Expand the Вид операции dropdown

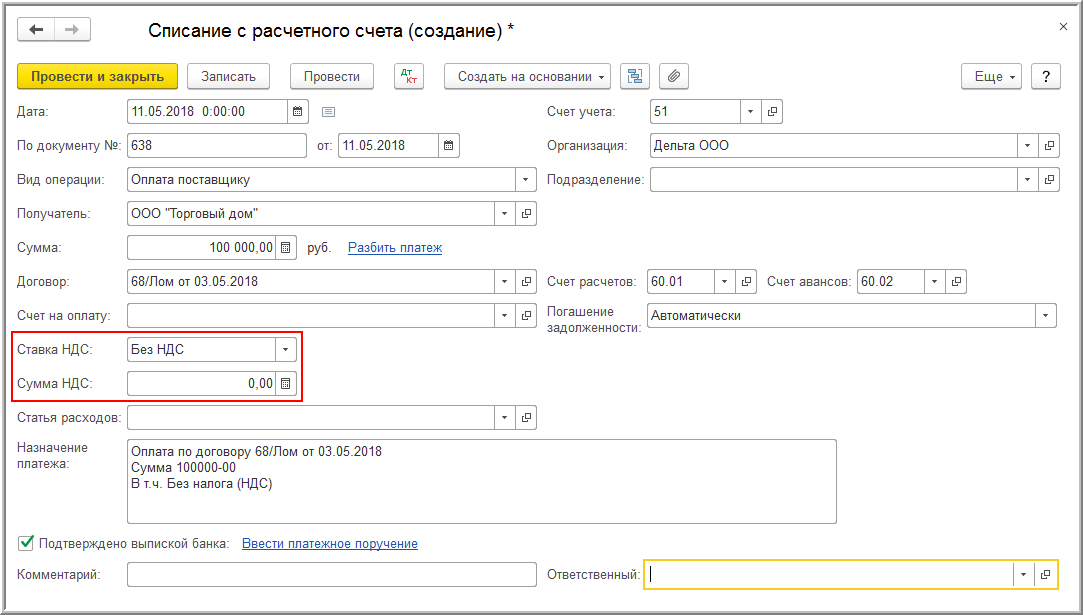[x=526, y=179]
